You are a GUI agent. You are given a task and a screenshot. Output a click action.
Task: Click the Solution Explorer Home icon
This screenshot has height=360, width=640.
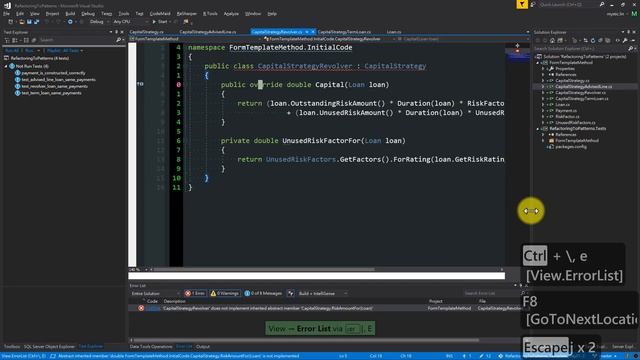[552, 40]
